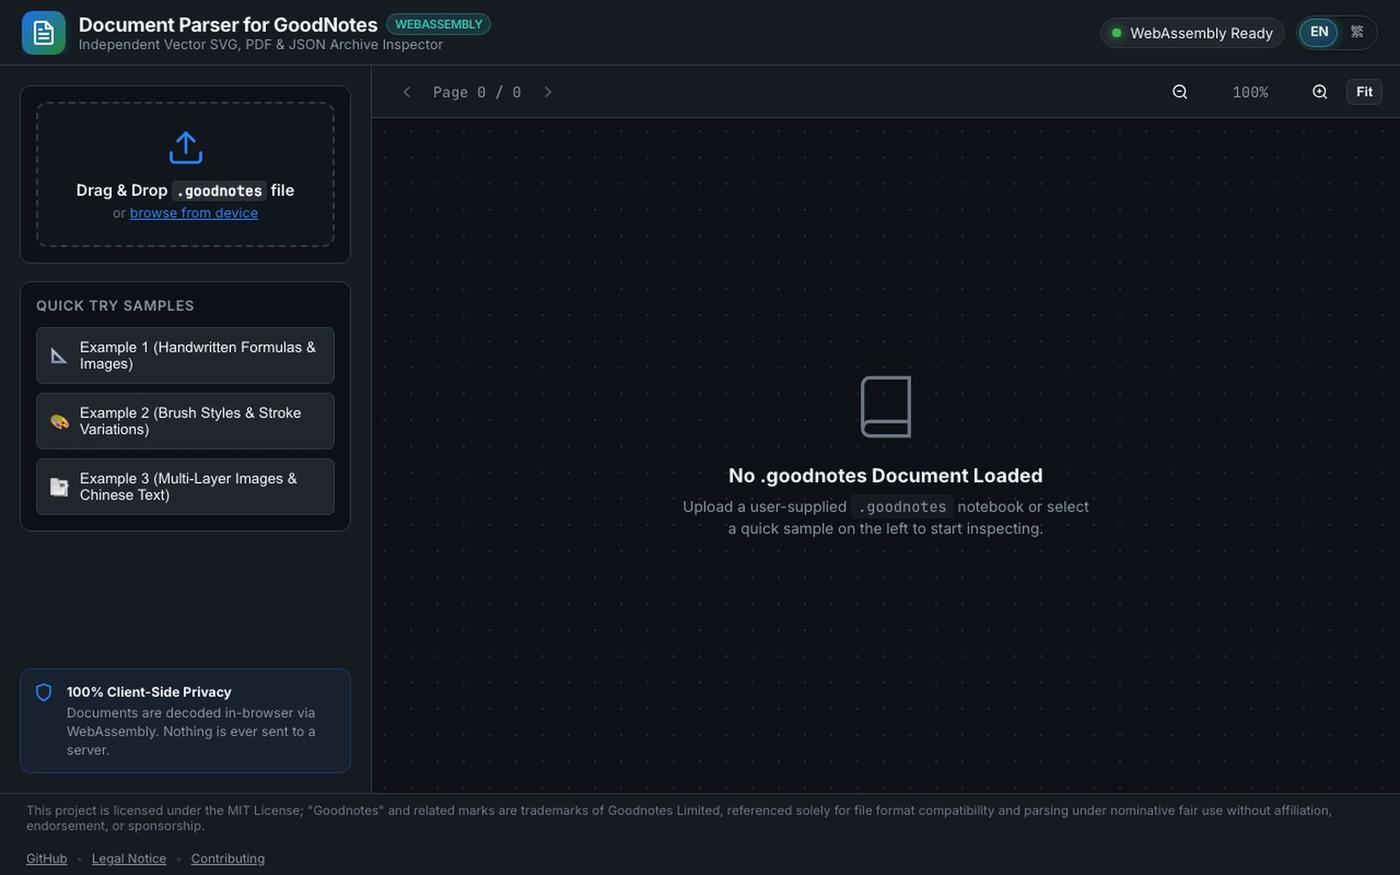Click the green WebAssembly status dot
1400x875 pixels.
coord(1117,33)
